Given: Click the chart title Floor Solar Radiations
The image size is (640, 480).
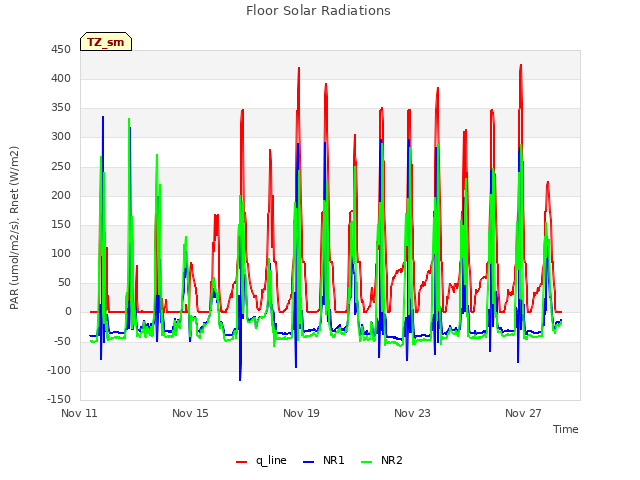Looking at the screenshot, I should (318, 10).
